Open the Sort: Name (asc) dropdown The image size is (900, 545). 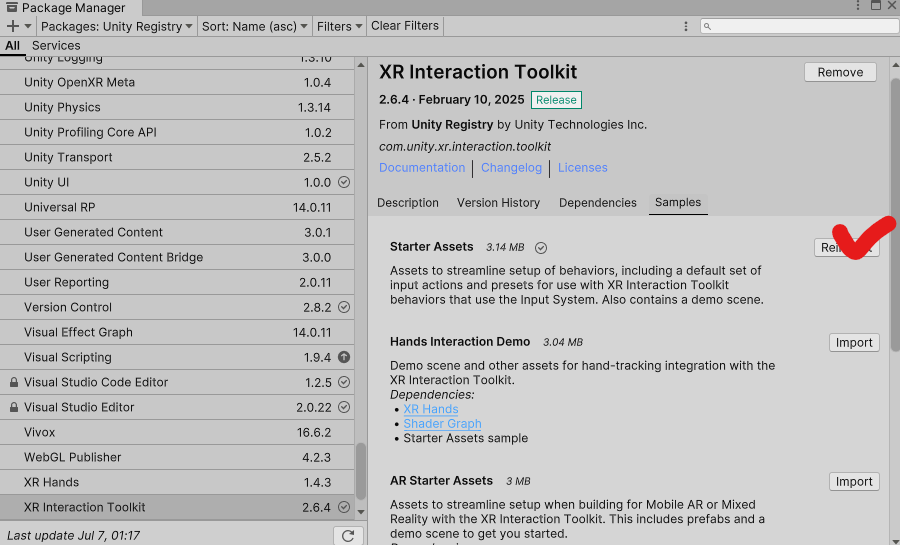coord(254,26)
